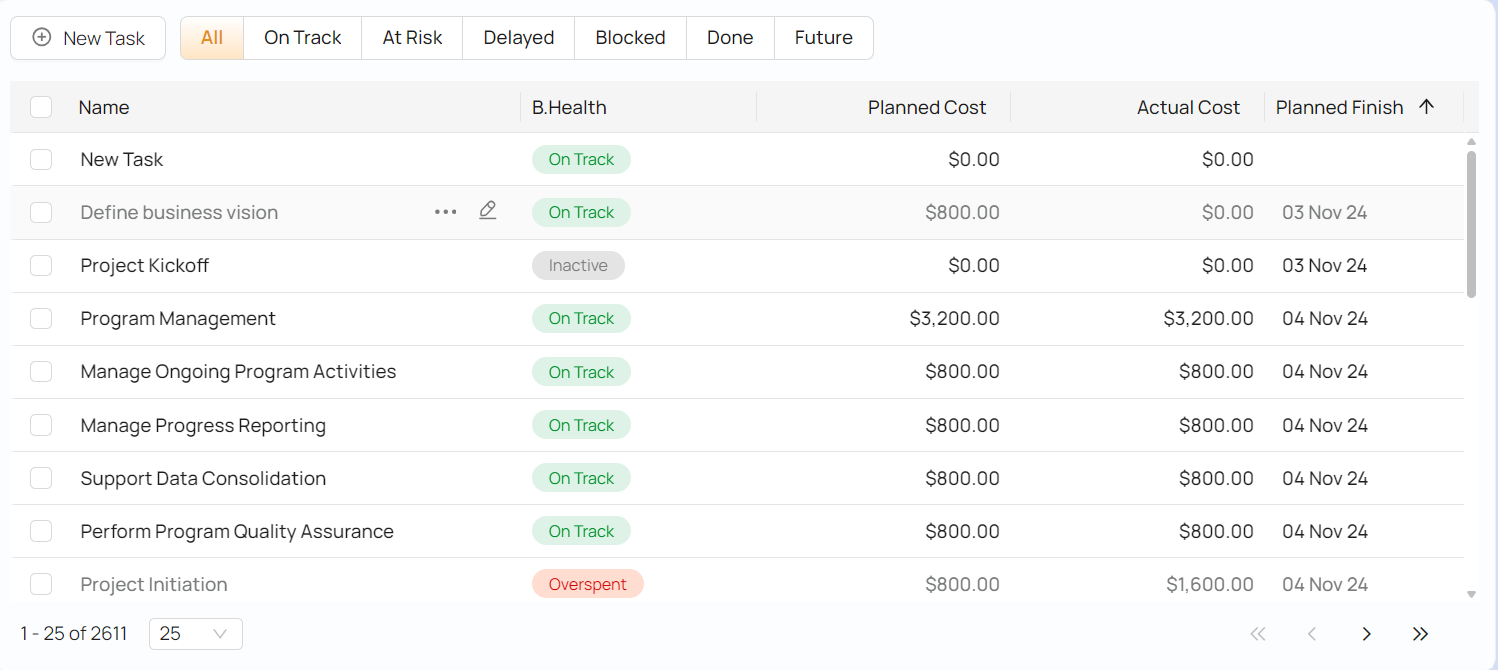Switch to the At Risk tab
Screen dimensions: 1498x670
point(412,38)
